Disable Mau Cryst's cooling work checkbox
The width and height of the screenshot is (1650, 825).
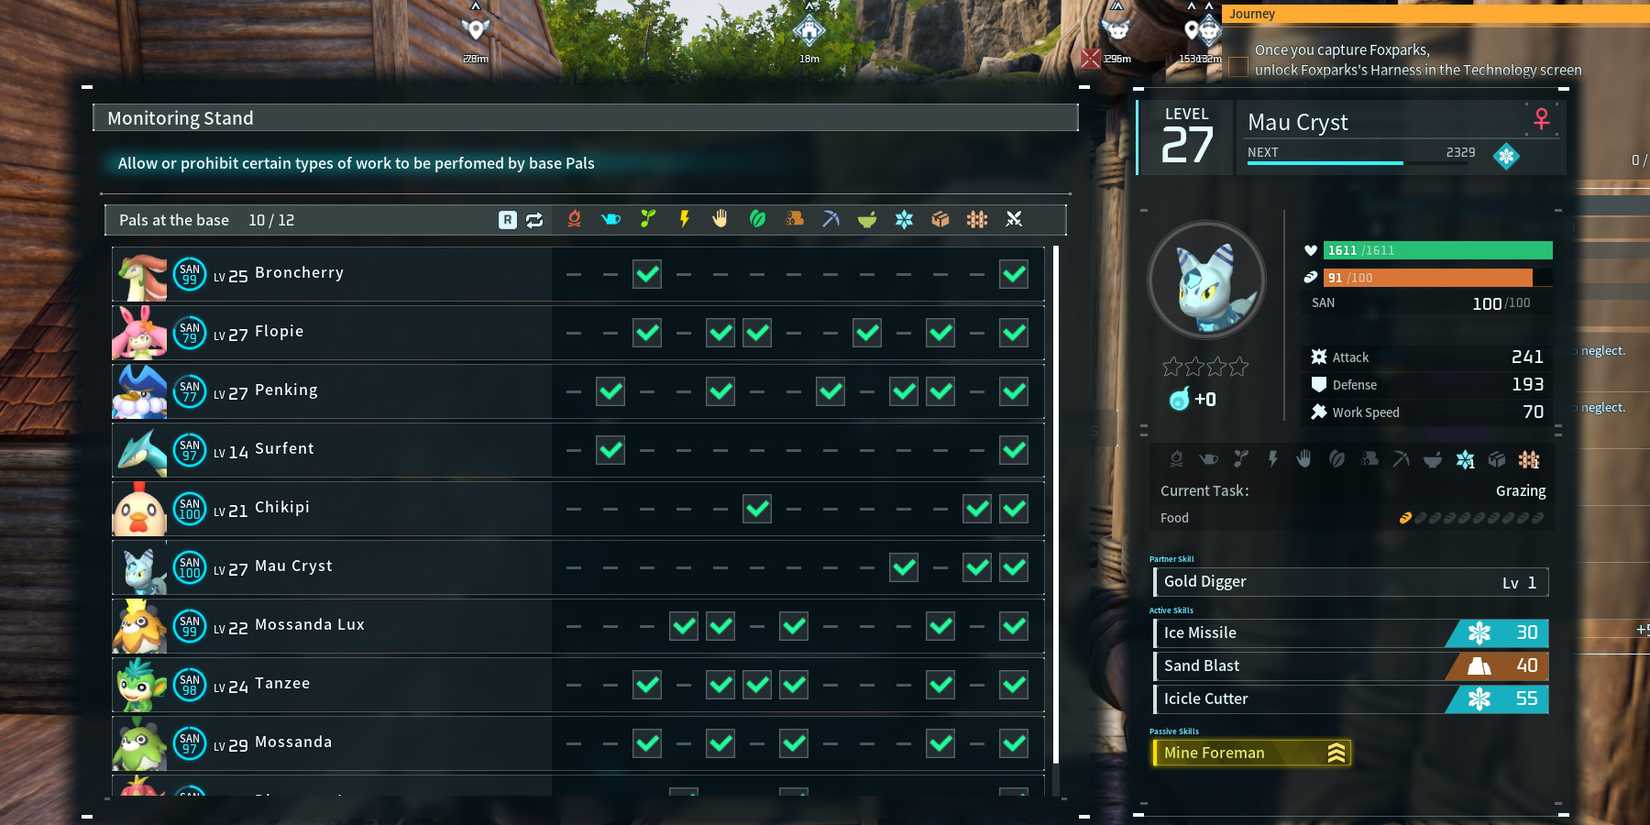pyautogui.click(x=904, y=568)
